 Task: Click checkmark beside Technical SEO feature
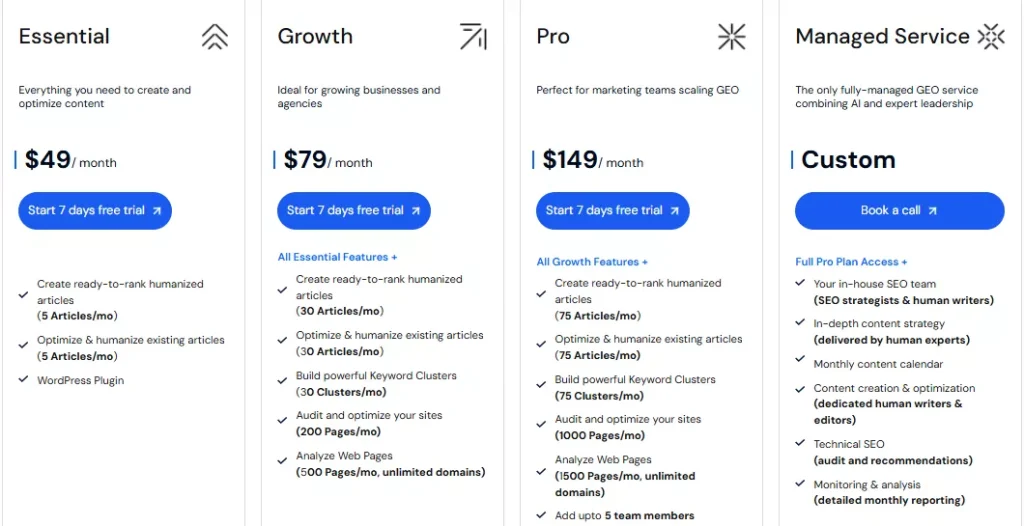[x=801, y=444]
